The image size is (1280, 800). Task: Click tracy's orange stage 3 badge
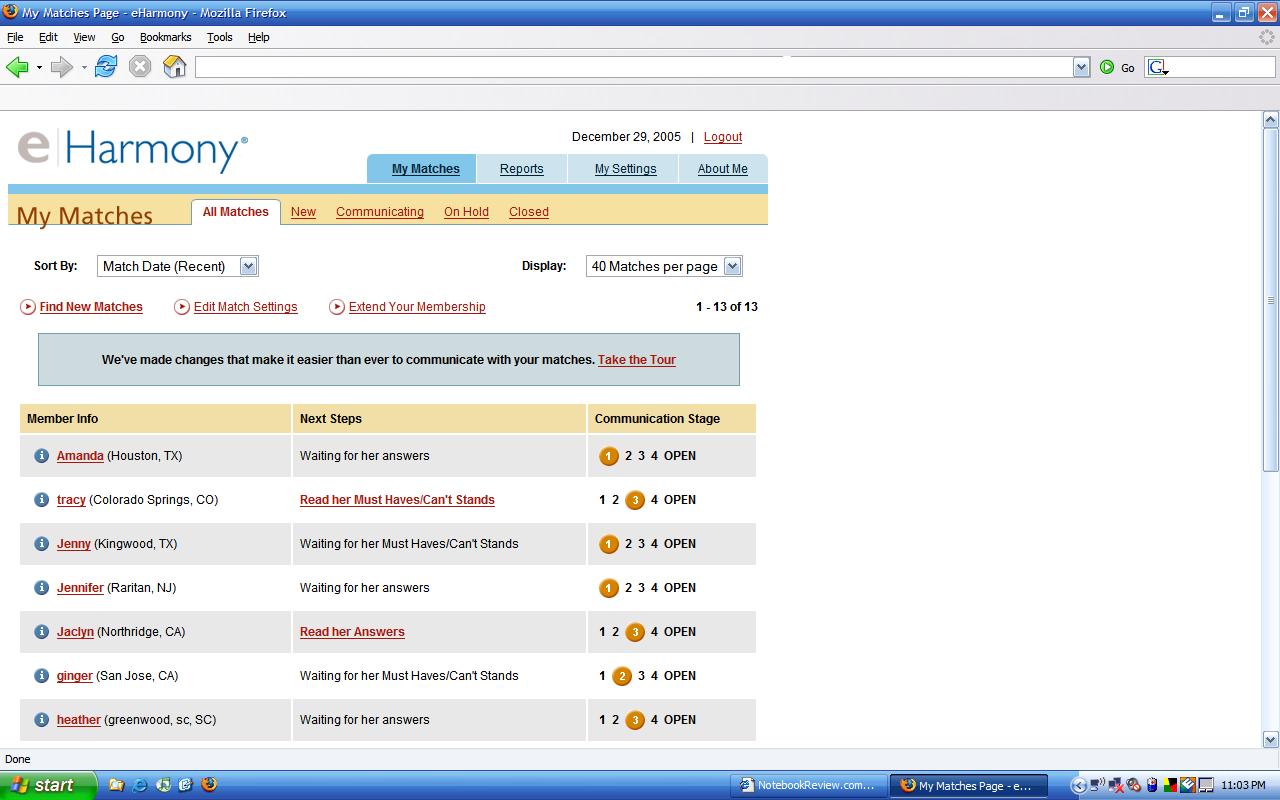pyautogui.click(x=635, y=501)
